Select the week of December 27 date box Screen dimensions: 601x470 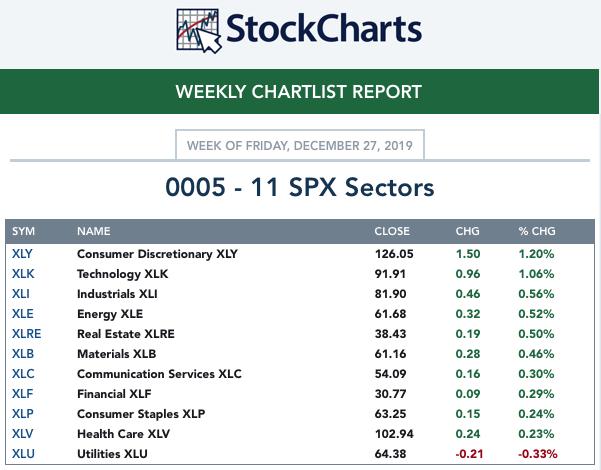(299, 146)
